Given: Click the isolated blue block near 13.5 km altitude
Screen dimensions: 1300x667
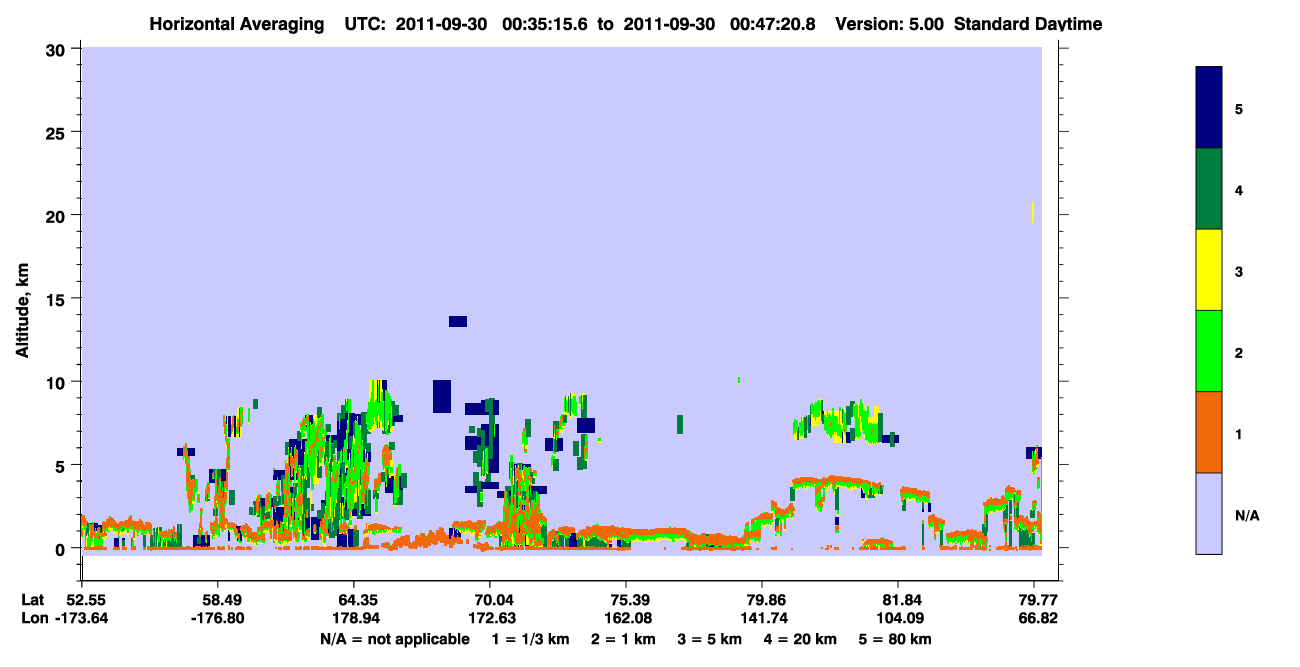Looking at the screenshot, I should pyautogui.click(x=458, y=321).
